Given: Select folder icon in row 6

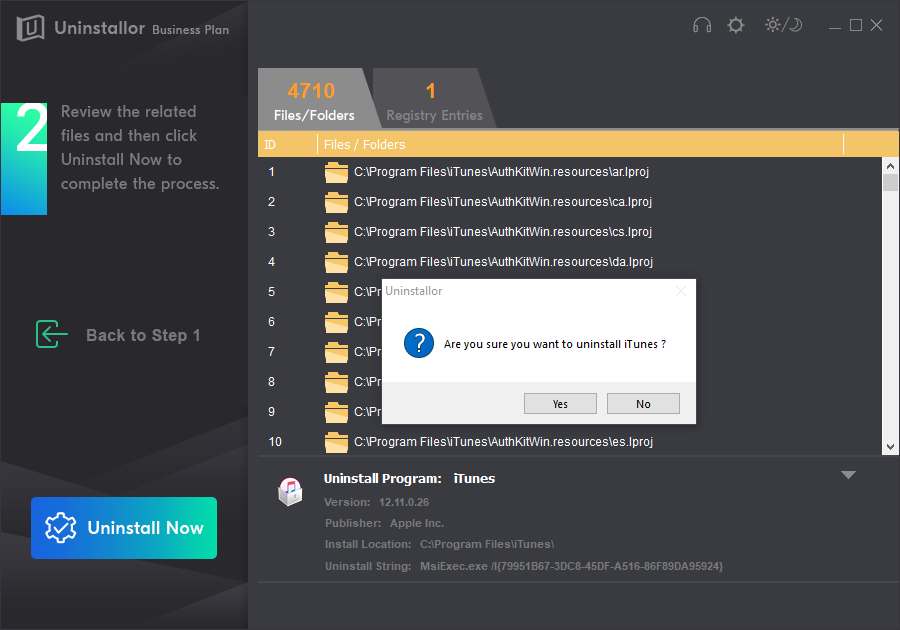Looking at the screenshot, I should pos(336,322).
